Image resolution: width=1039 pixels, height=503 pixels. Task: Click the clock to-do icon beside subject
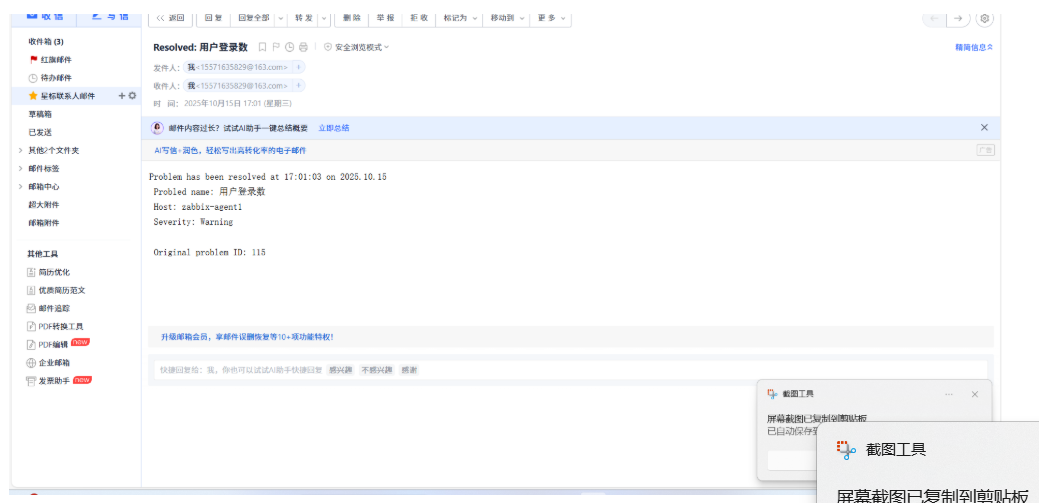290,47
